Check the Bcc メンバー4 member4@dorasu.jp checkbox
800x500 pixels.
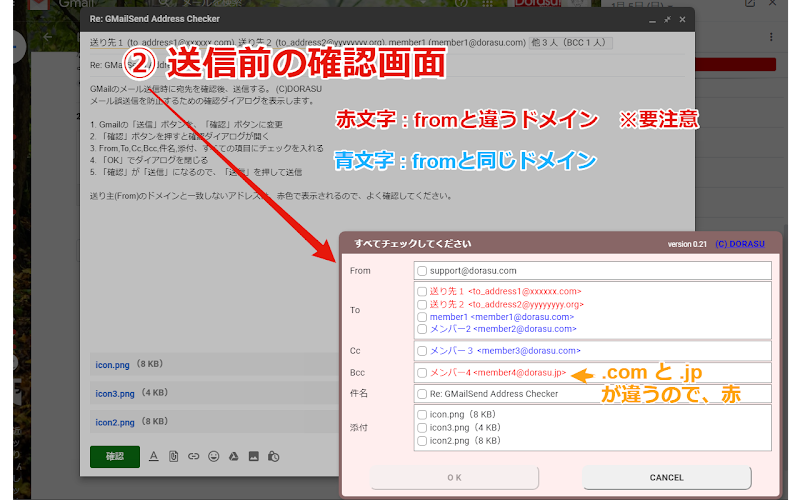click(422, 373)
